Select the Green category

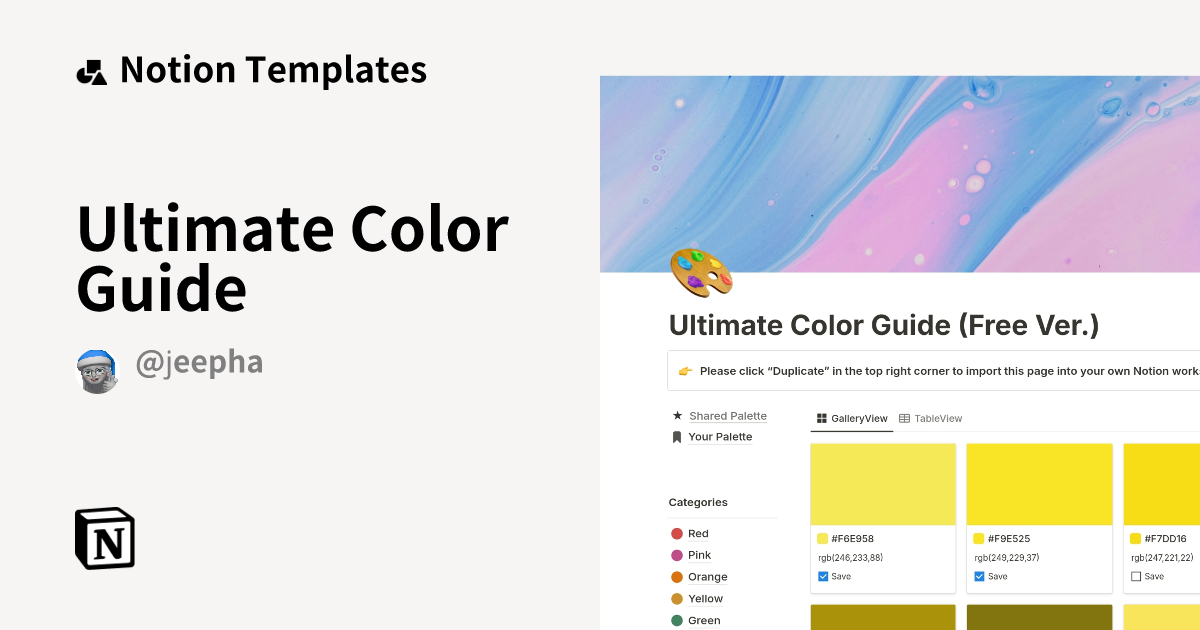[704, 620]
